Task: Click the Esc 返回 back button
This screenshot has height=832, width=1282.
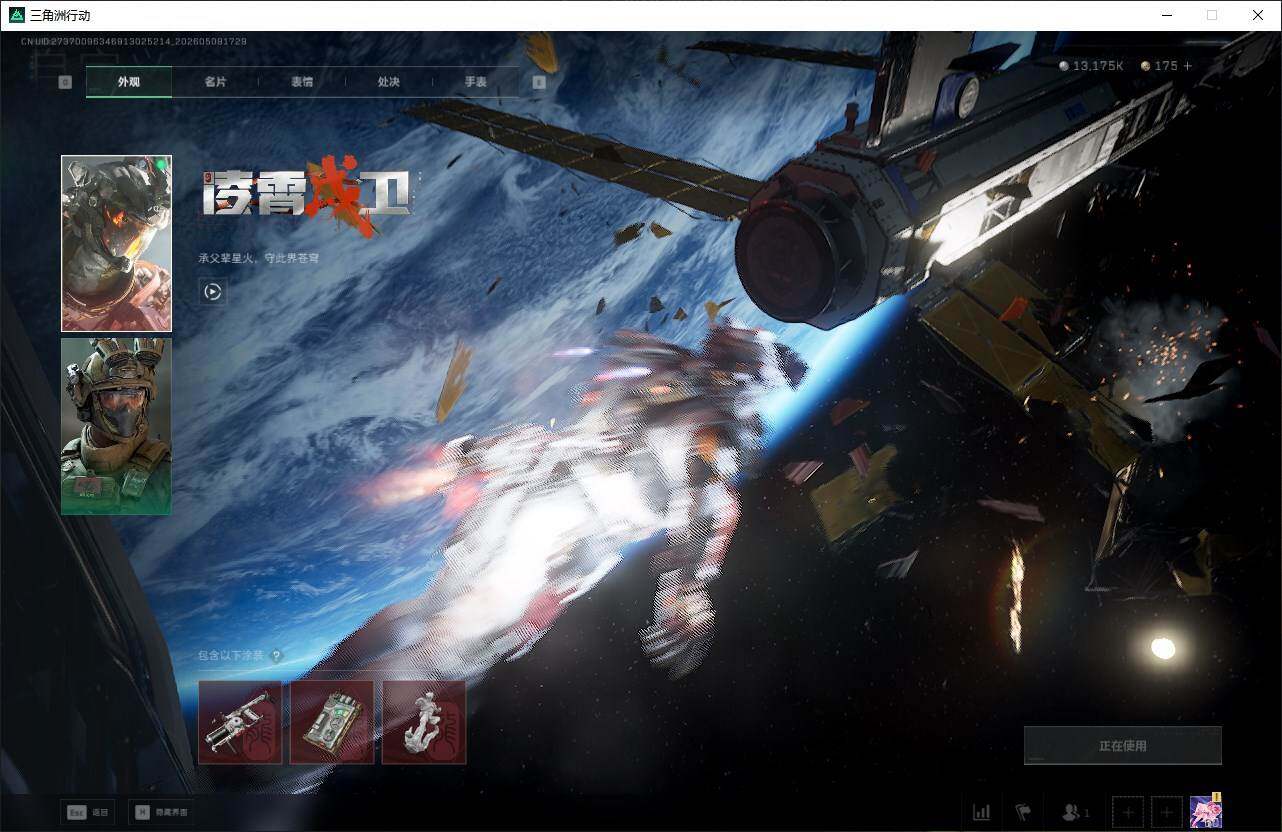Action: (x=87, y=812)
